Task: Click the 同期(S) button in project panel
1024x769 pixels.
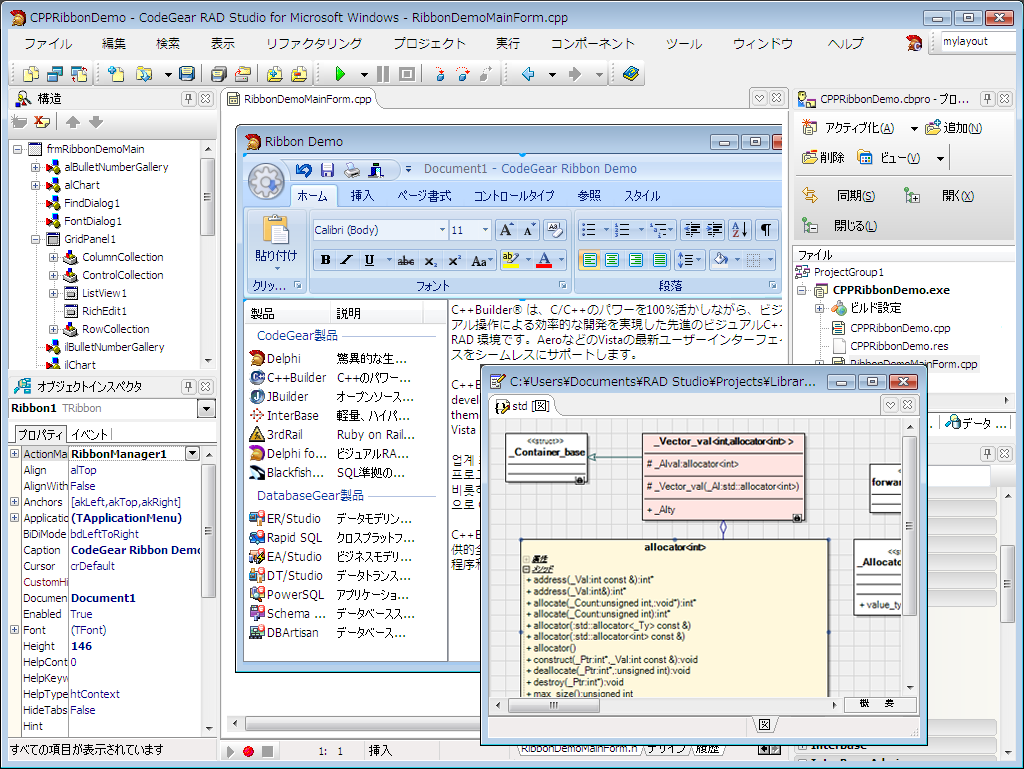Action: [x=839, y=196]
